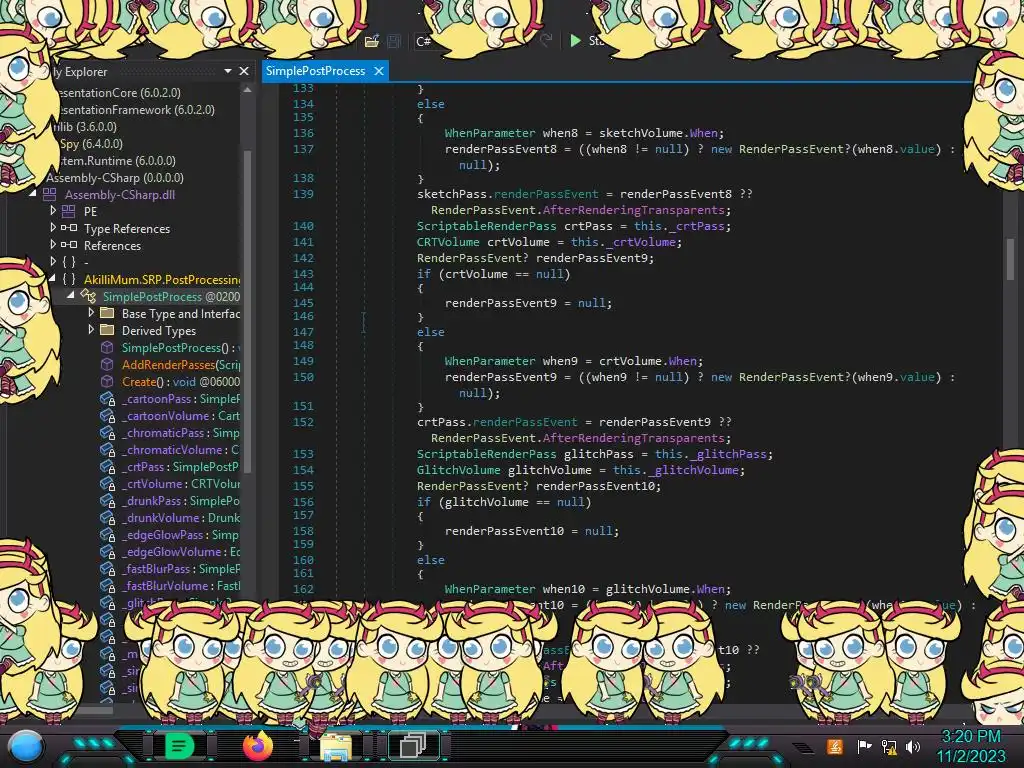Select the _crtVolume : CRTVolume field
Viewport: 1024px width, 768px height.
[x=181, y=483]
